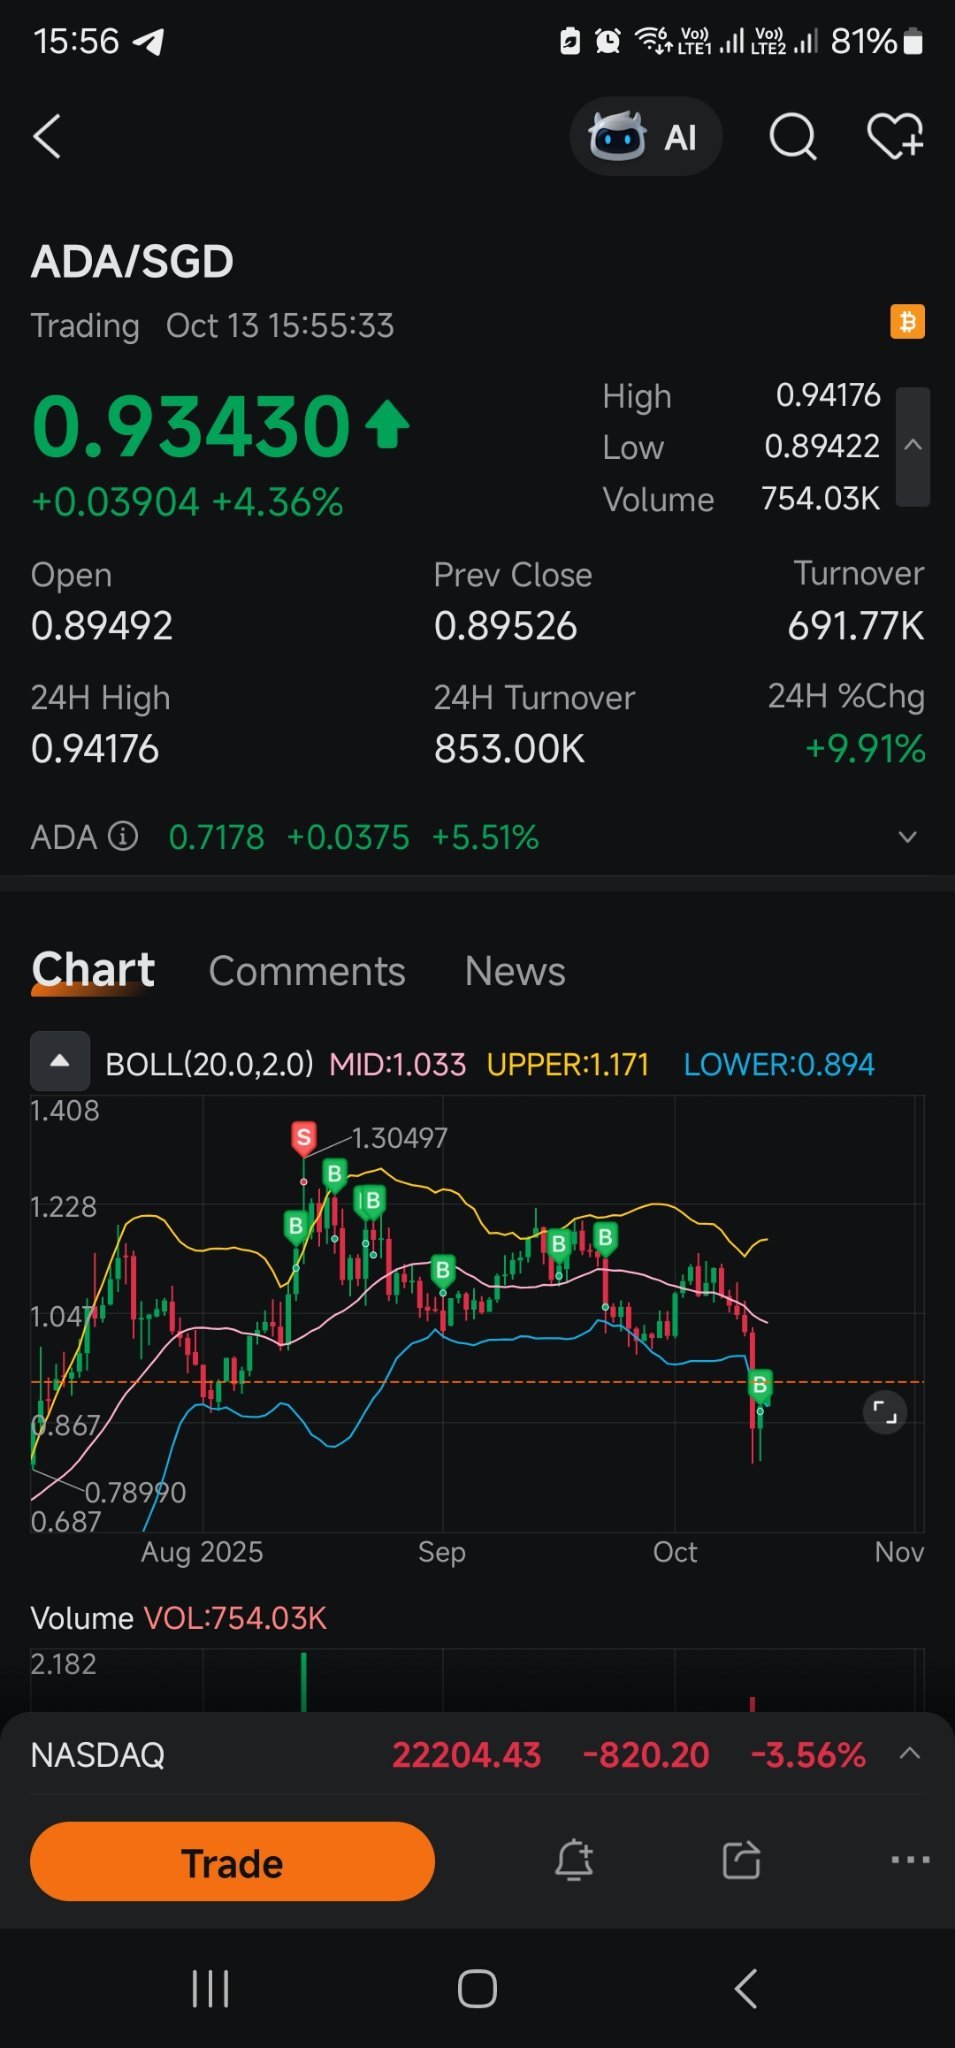Open the AI assistant robot button

(x=645, y=136)
